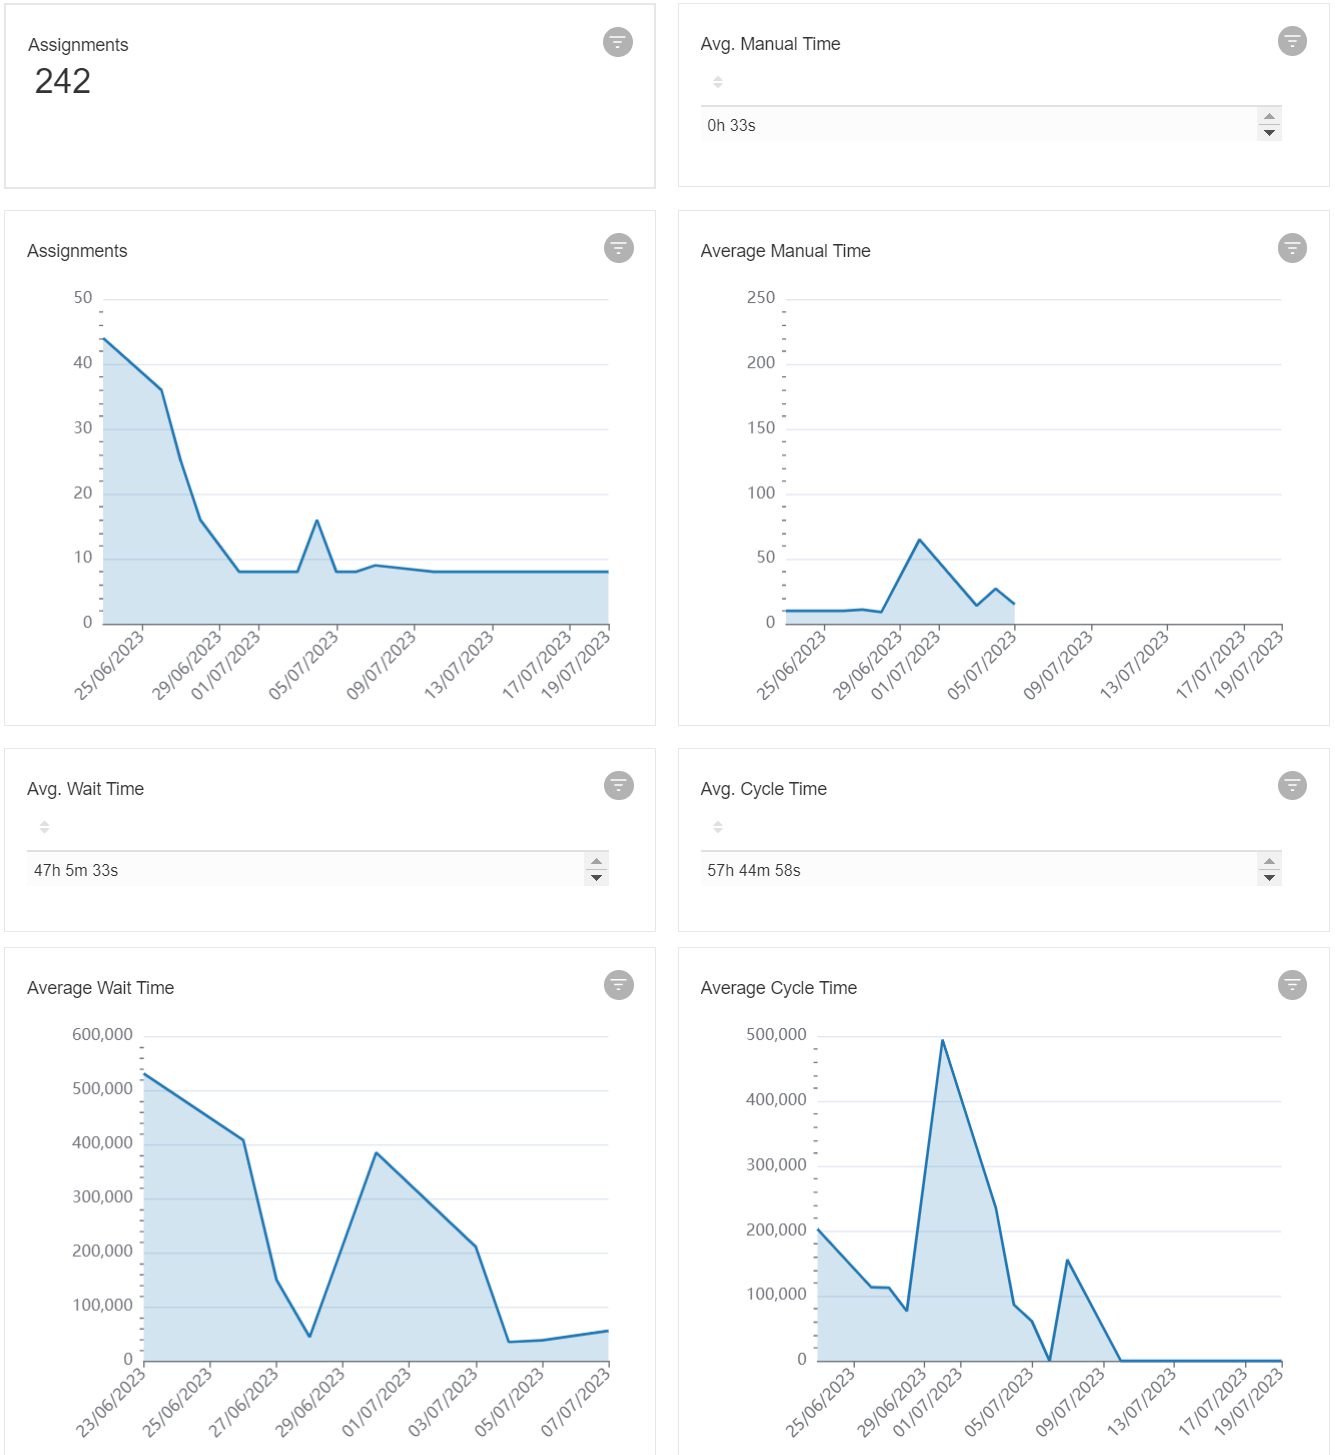Sort the Avg. Wait Time value column

44,827
